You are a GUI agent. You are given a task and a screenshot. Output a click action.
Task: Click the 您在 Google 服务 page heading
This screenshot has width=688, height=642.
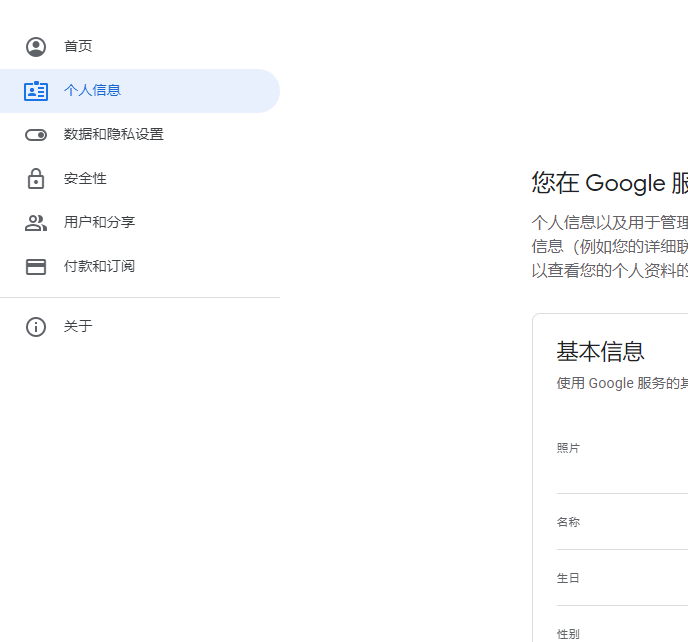click(609, 183)
